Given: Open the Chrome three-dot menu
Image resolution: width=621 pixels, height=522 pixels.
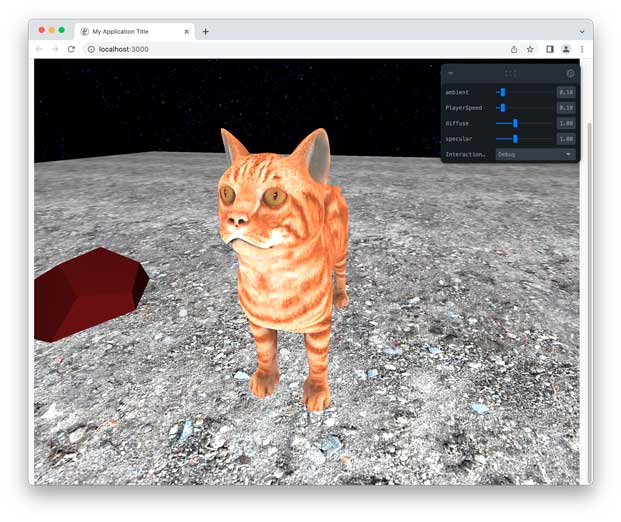Looking at the screenshot, I should (x=582, y=49).
